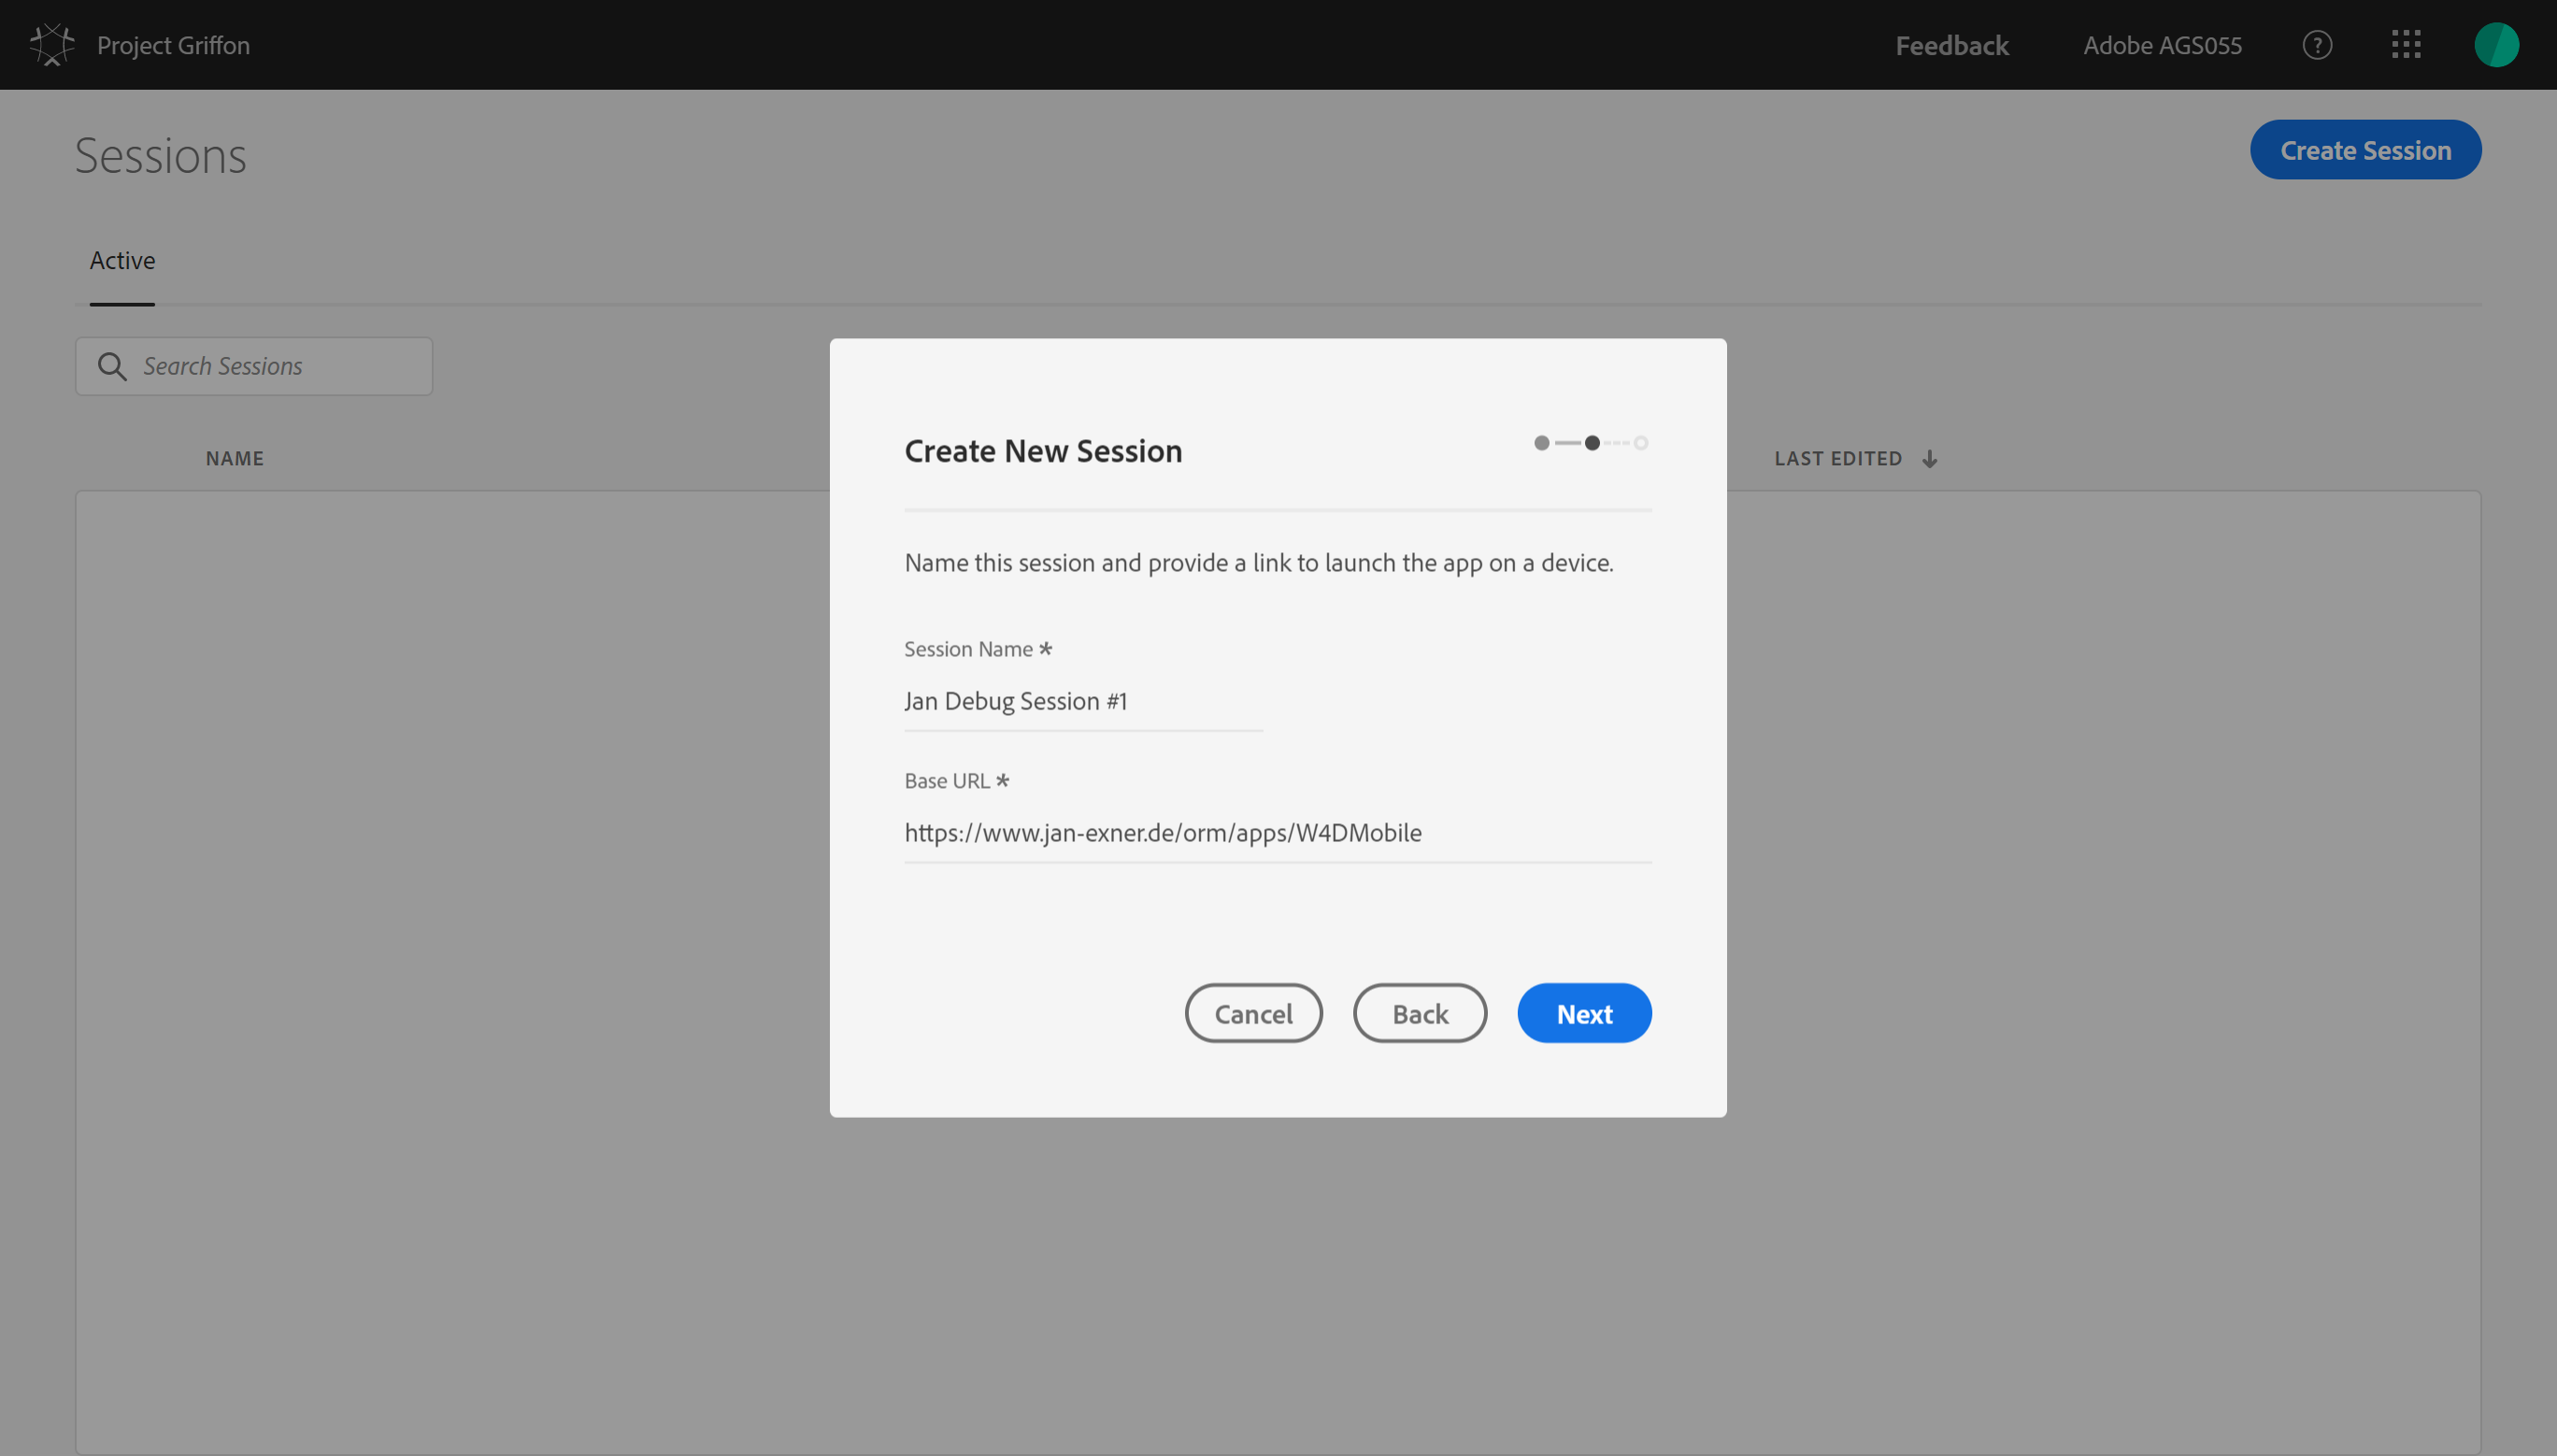Viewport: 2557px width, 1456px height.
Task: Click the second dot on the progress stepper
Action: (1591, 442)
